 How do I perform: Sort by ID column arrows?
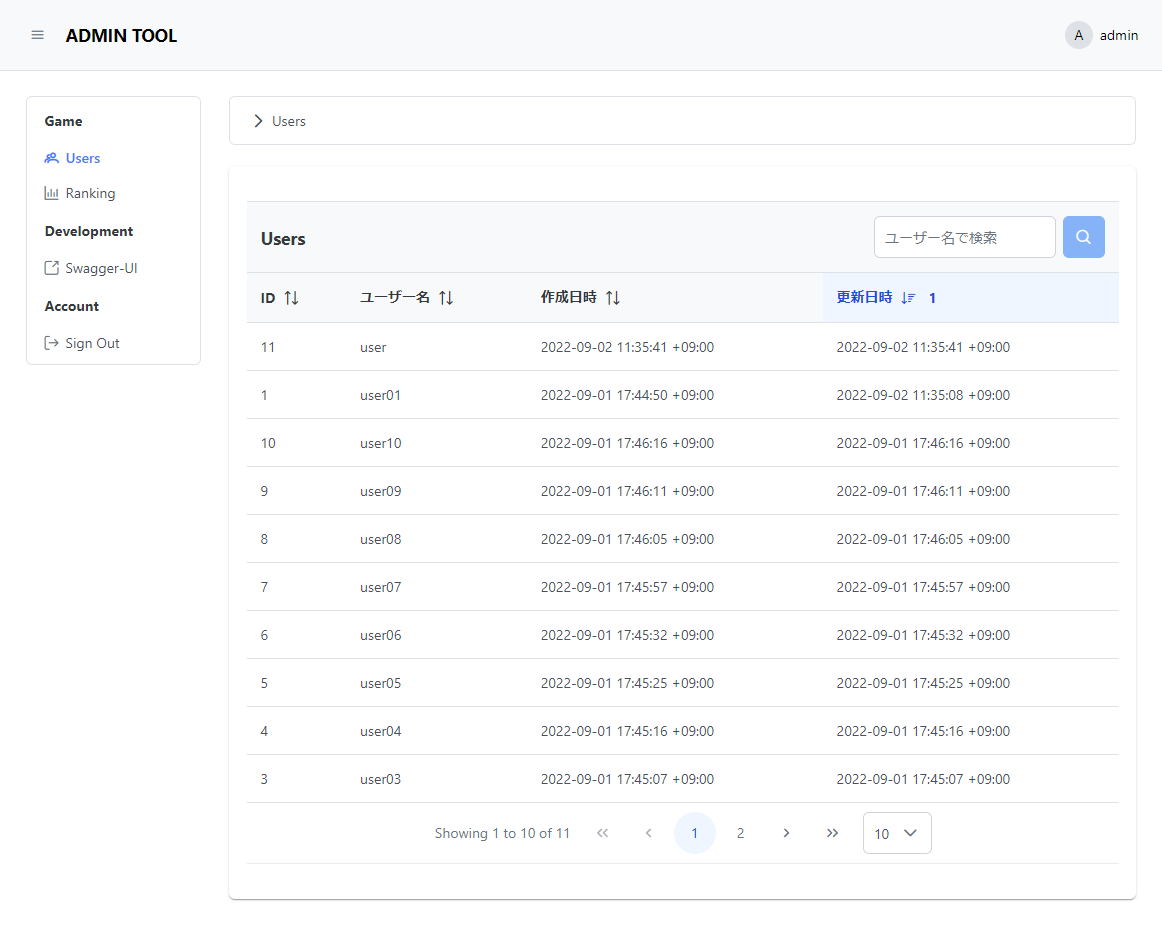click(291, 298)
